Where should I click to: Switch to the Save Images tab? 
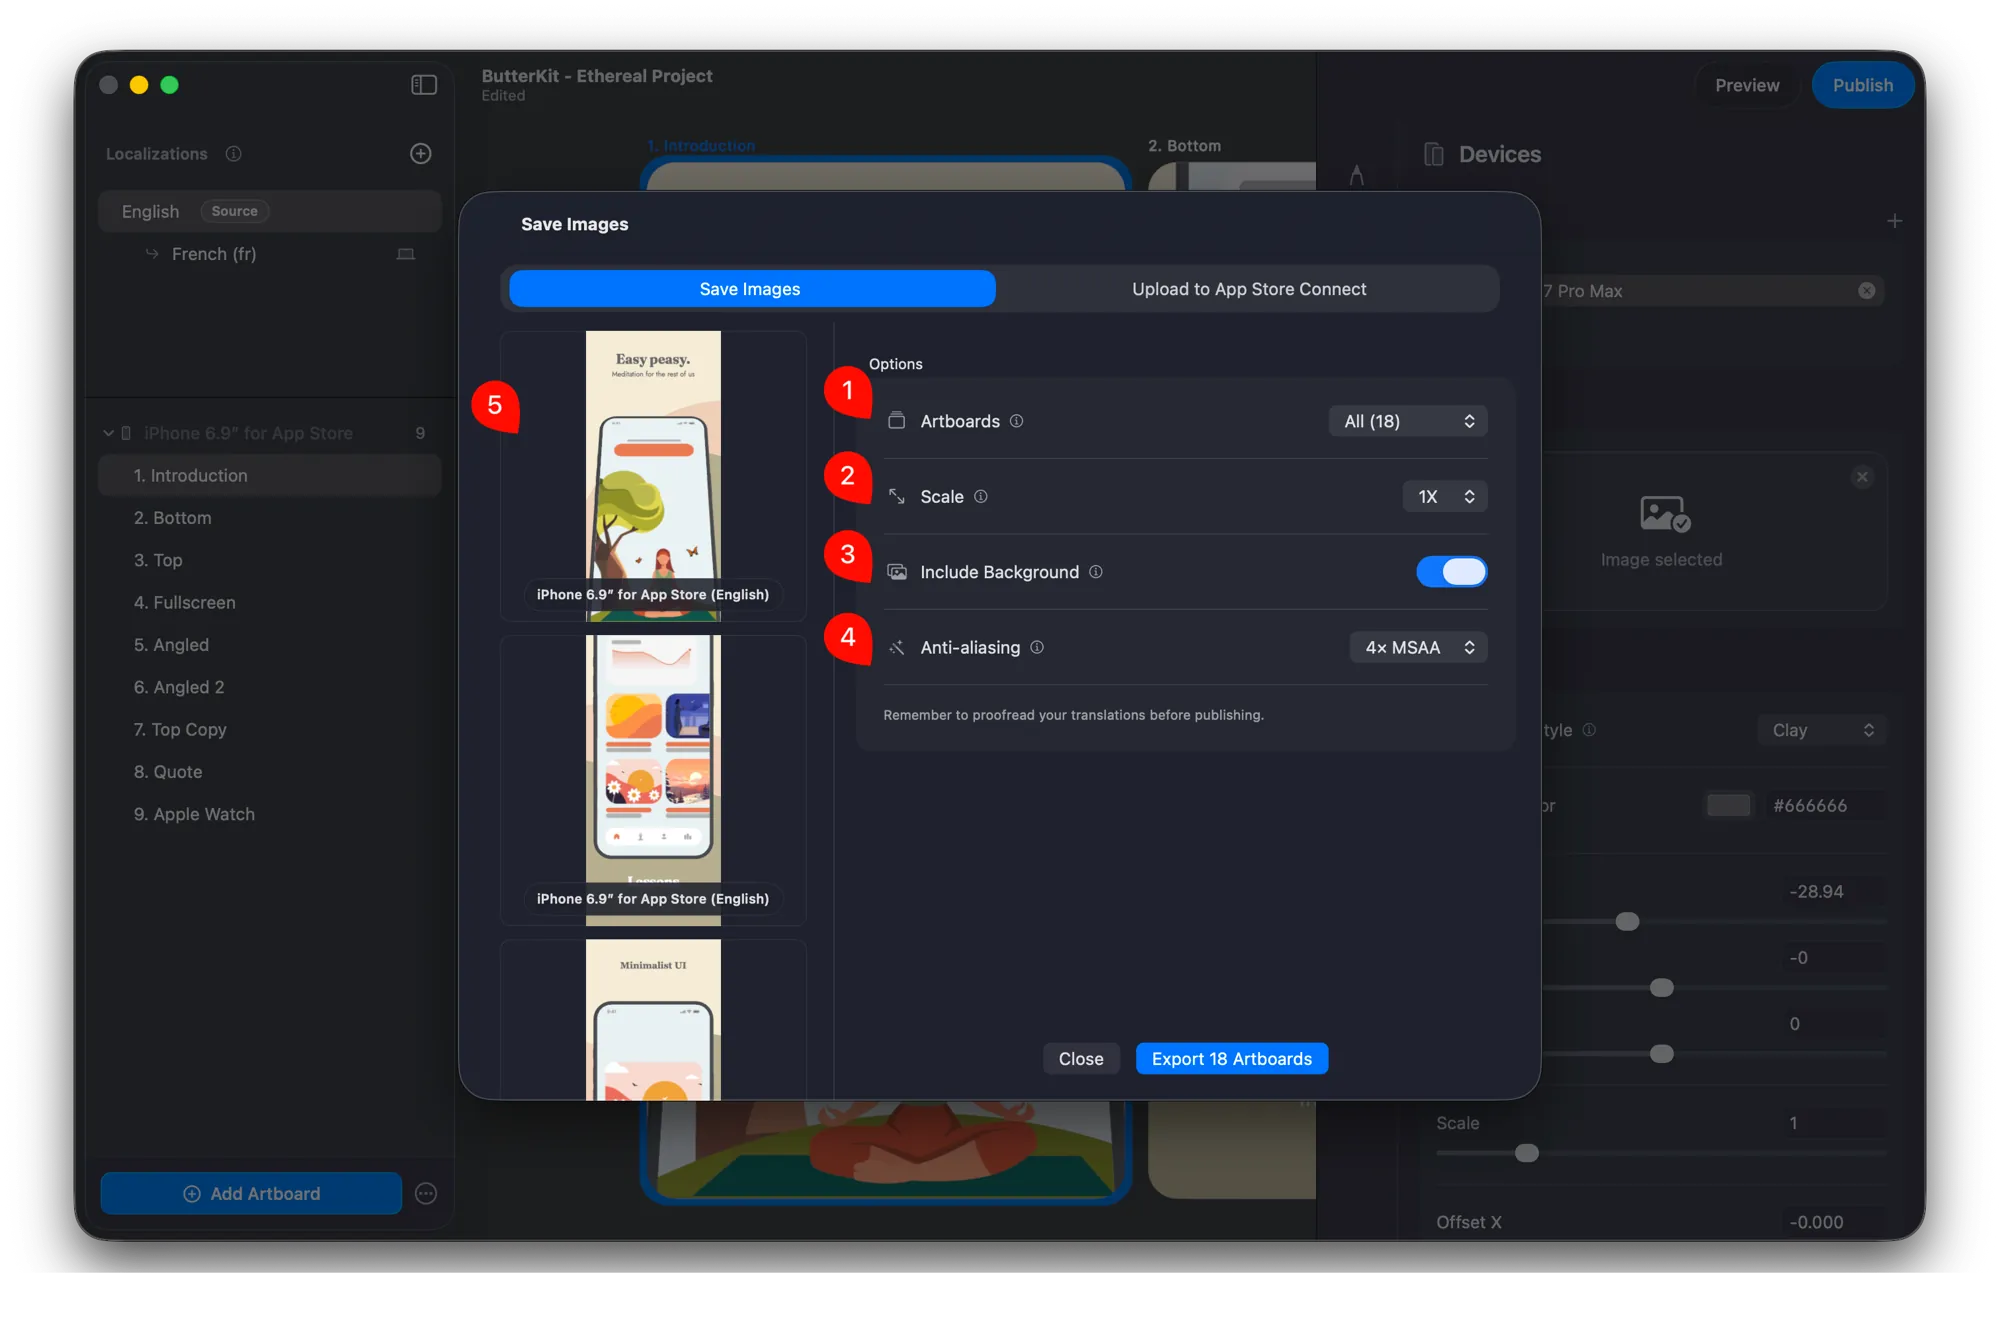pos(751,288)
